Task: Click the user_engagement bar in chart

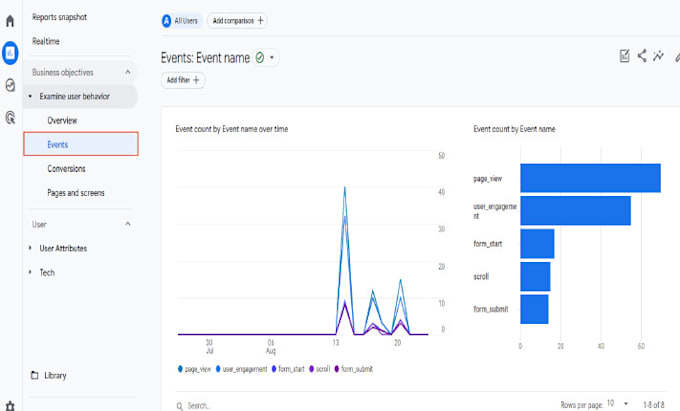Action: pyautogui.click(x=575, y=211)
